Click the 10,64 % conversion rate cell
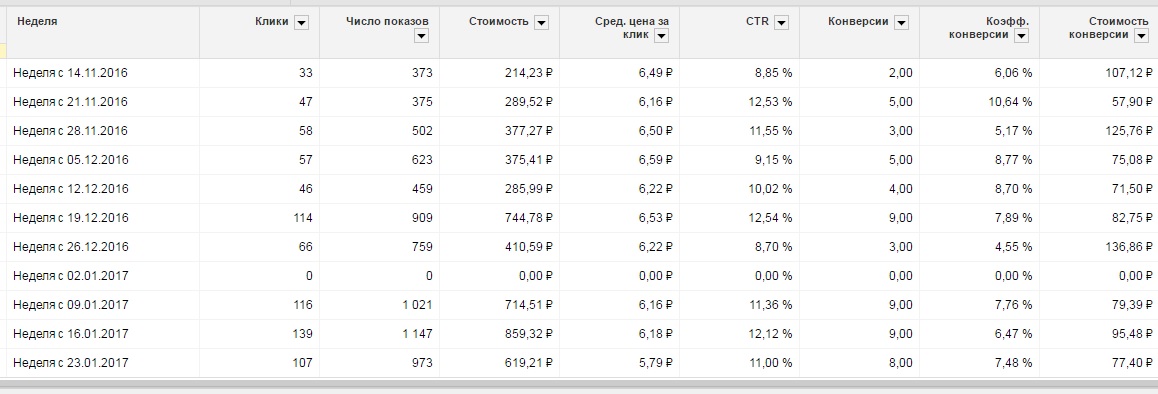 979,102
